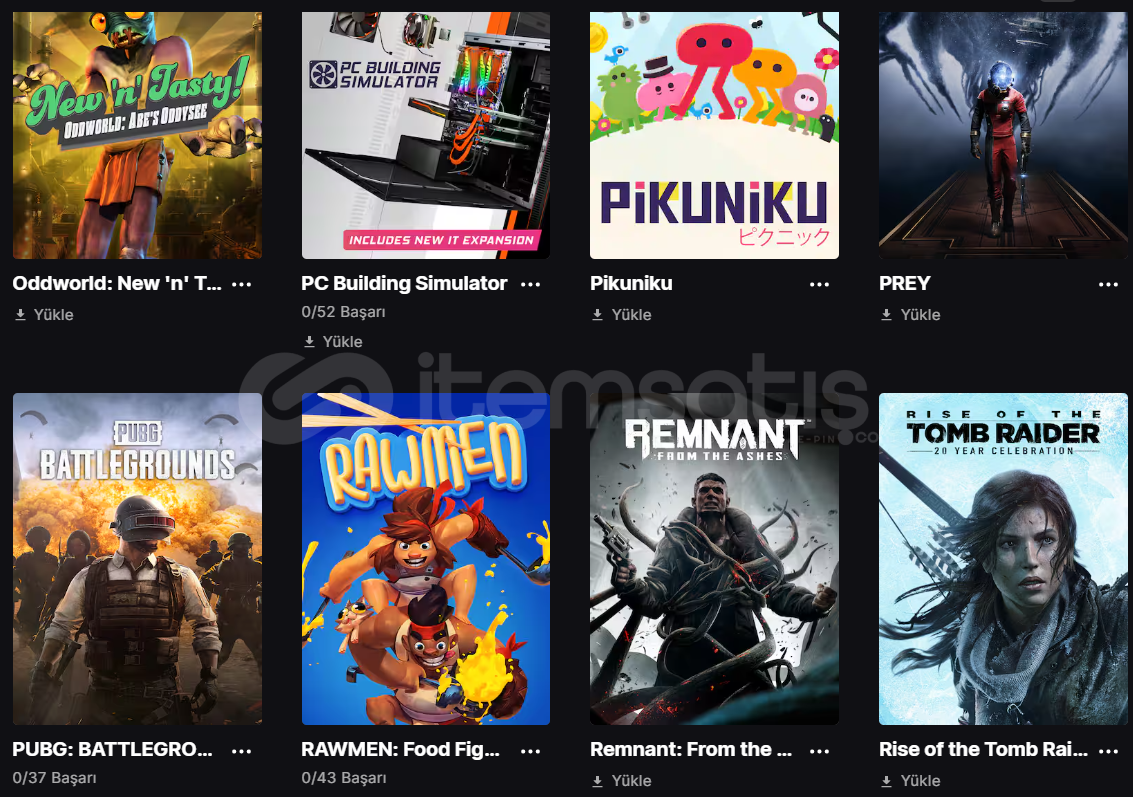
Task: Open three-dot menu for RAWMEN: Food Fighter
Action: (530, 751)
